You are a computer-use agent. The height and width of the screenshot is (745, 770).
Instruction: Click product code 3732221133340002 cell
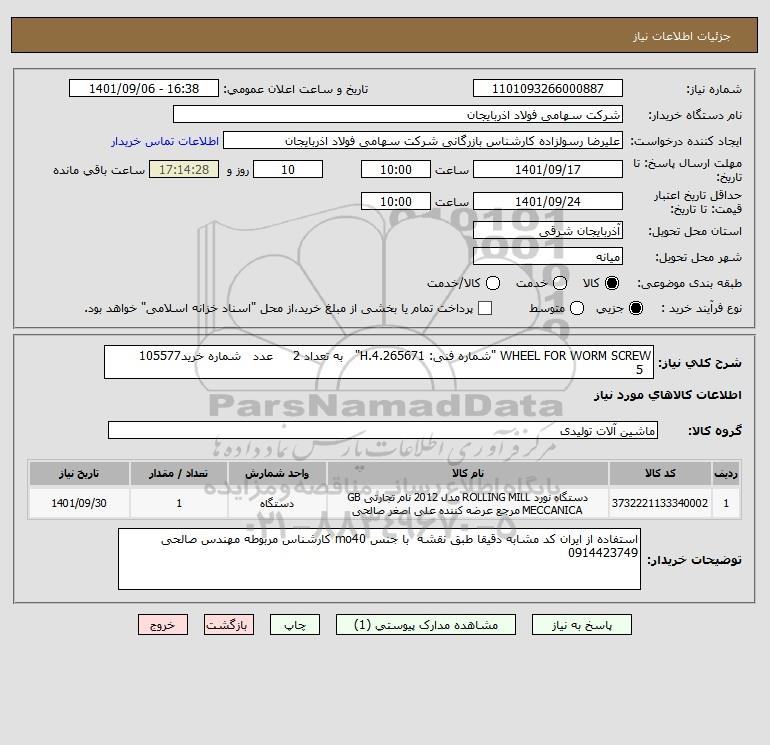point(660,503)
